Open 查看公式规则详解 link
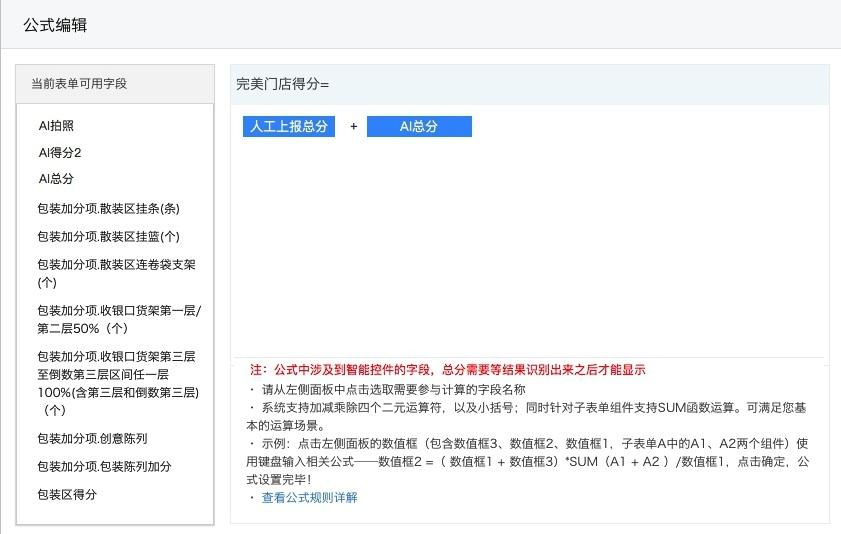Screen dimensions: 841x534 coord(309,498)
